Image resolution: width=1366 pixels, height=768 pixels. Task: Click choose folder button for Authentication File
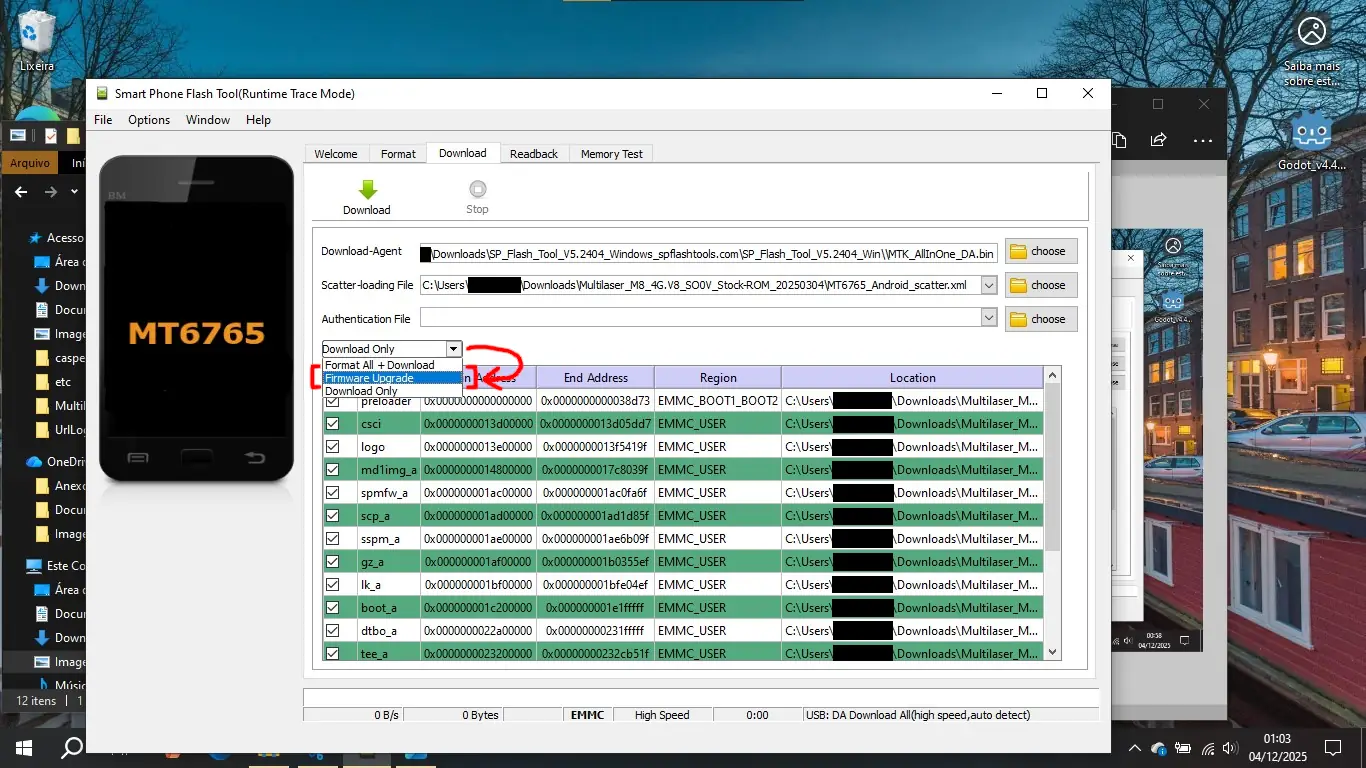click(1040, 319)
